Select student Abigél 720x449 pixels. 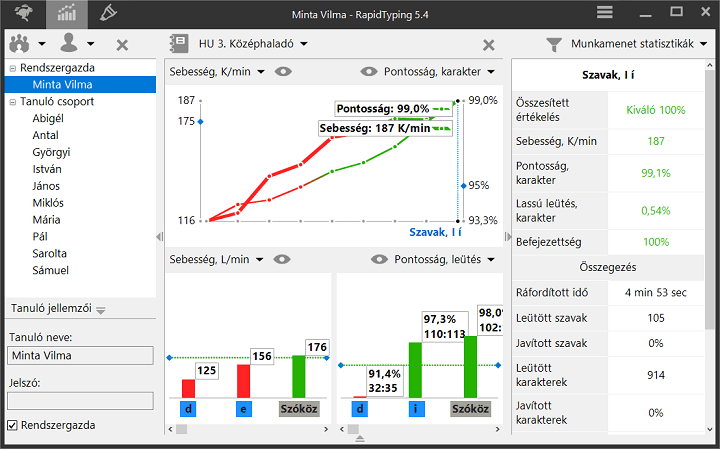tap(48, 118)
